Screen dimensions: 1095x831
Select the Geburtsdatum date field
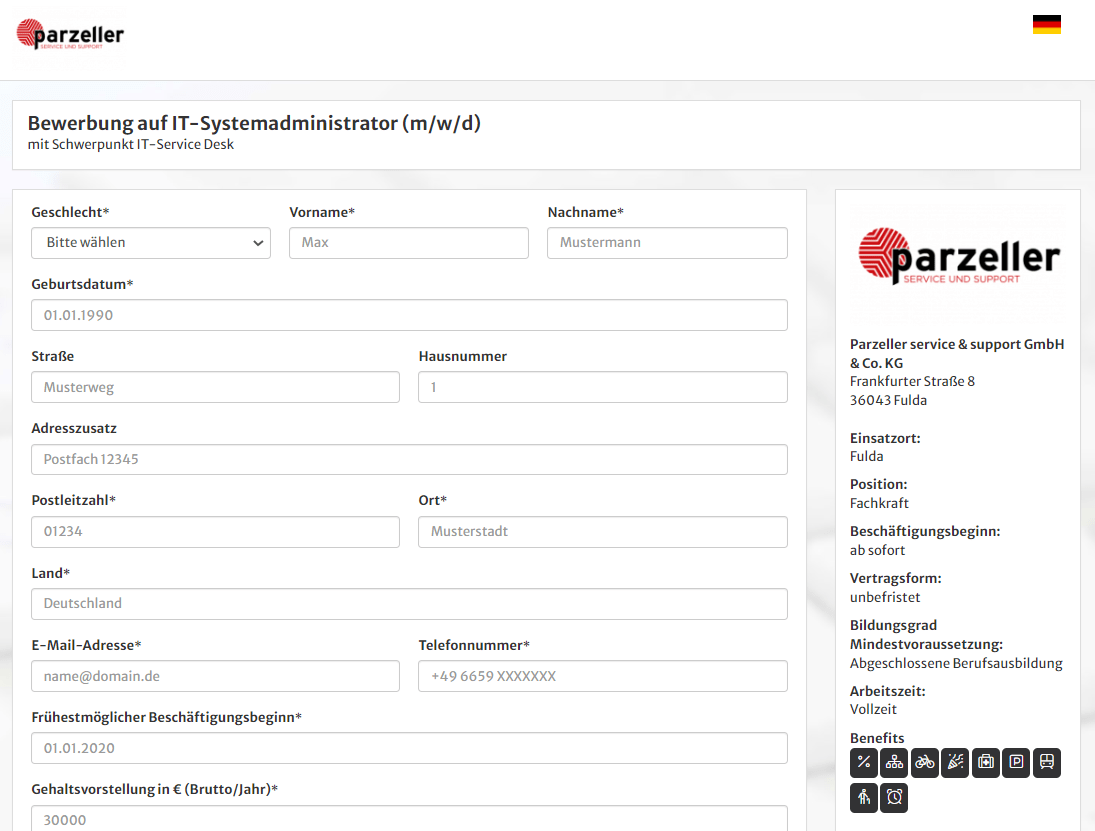pyautogui.click(x=408, y=314)
